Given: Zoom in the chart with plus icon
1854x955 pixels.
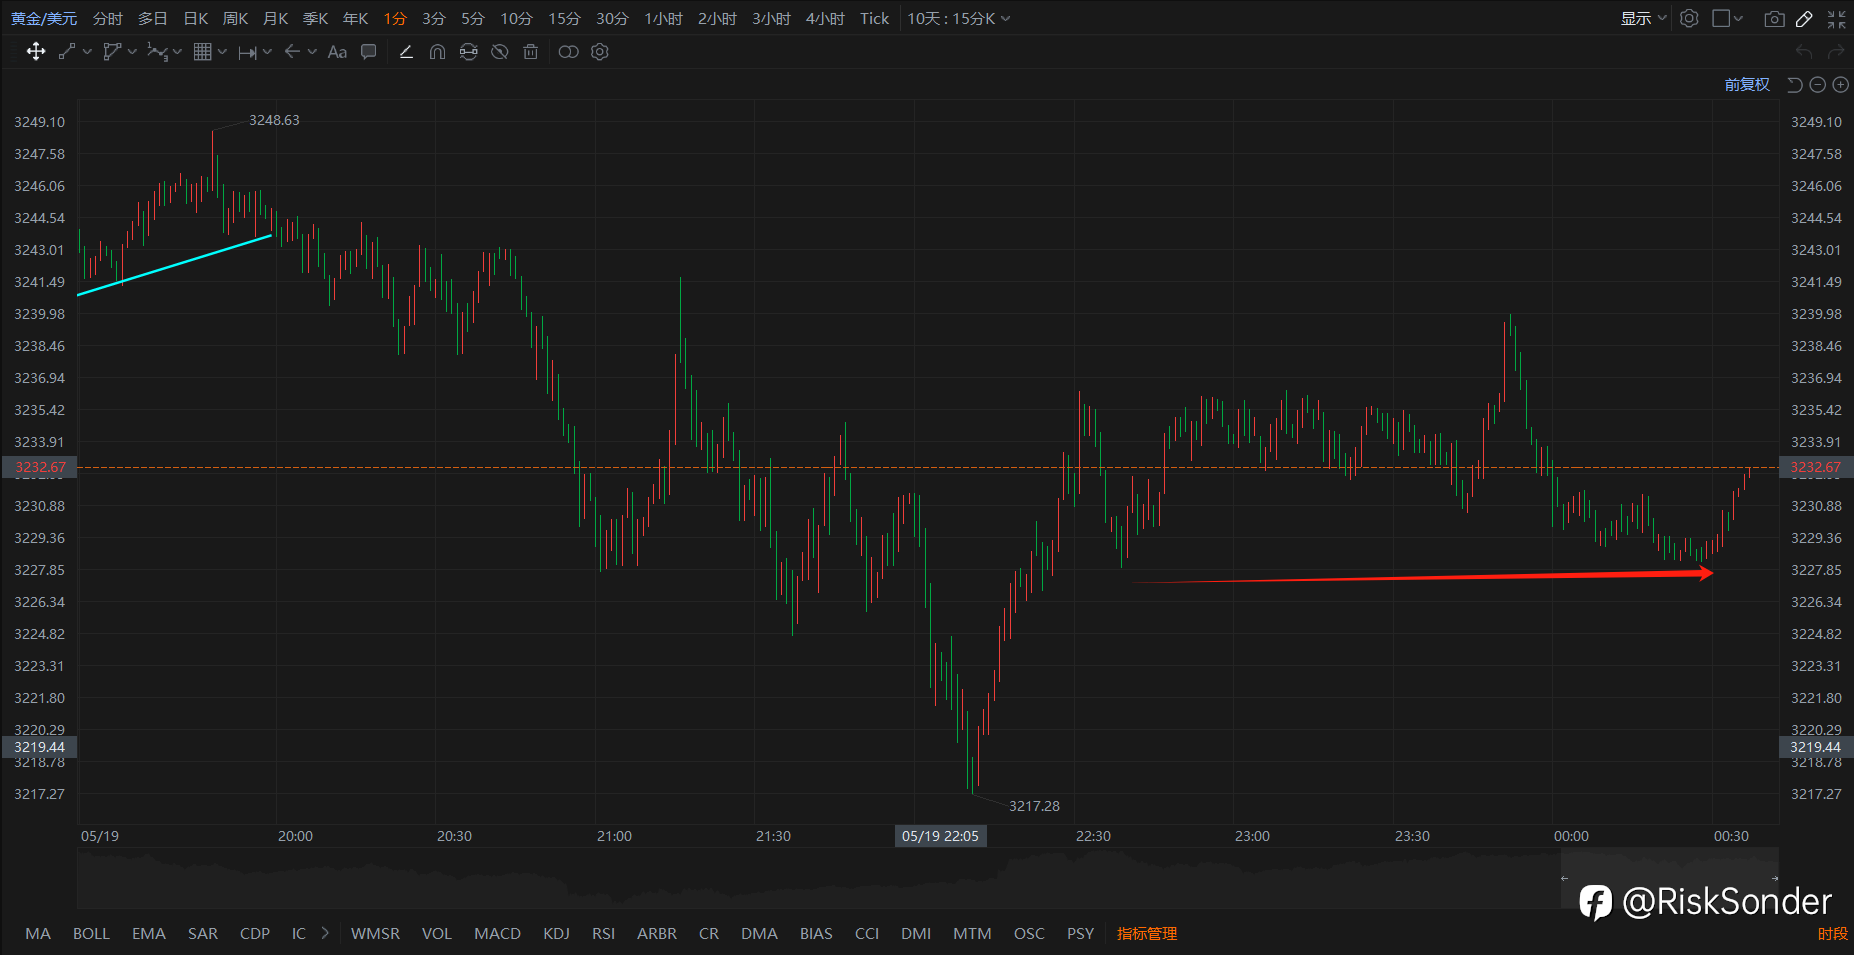Looking at the screenshot, I should tap(1840, 85).
